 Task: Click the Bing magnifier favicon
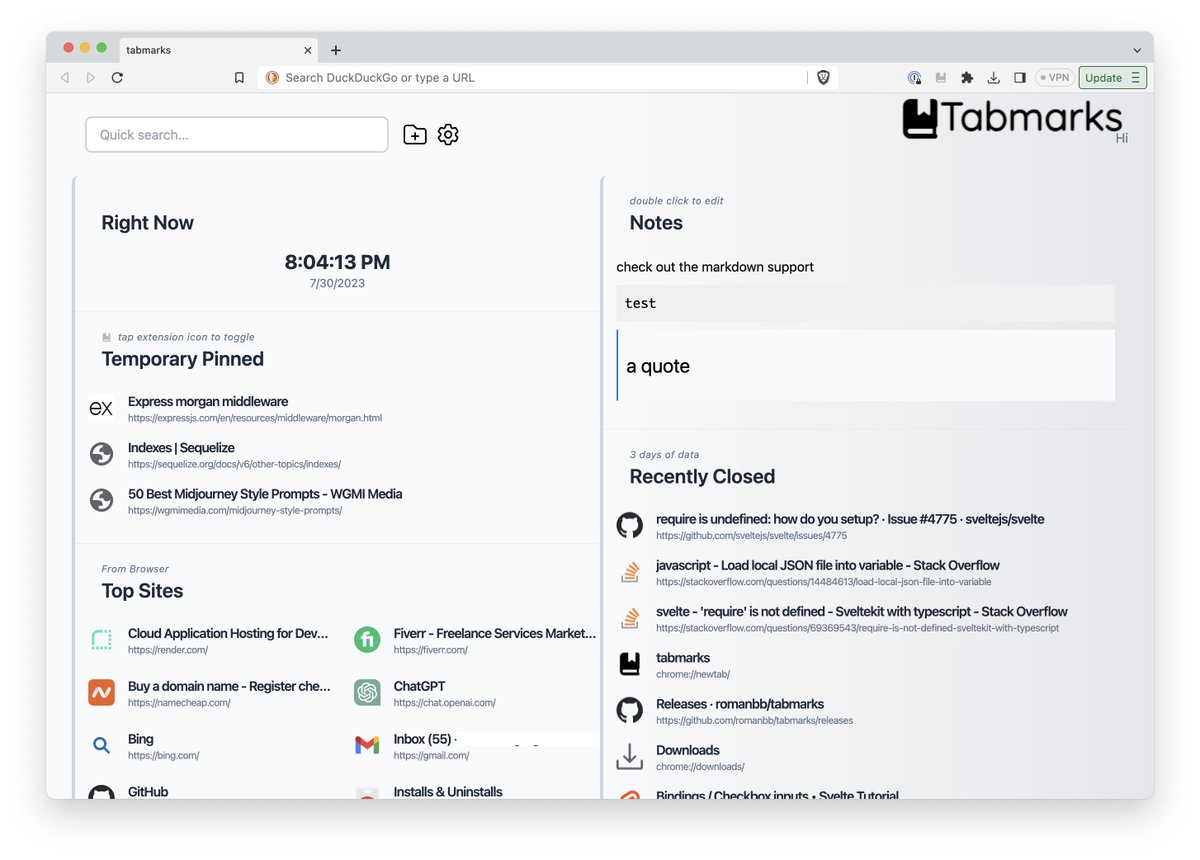101,745
